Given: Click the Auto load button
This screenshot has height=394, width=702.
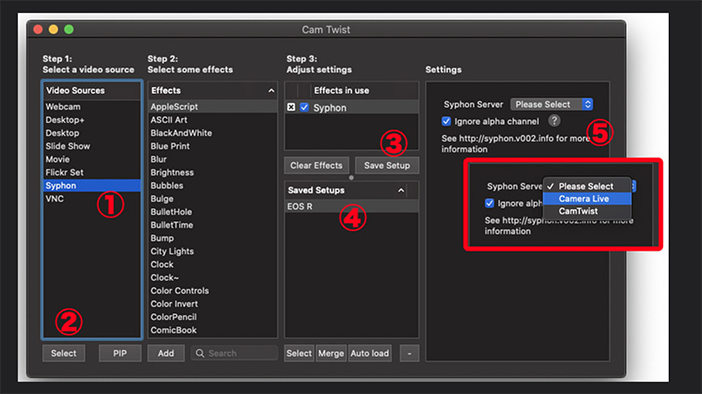Looking at the screenshot, I should click(x=370, y=353).
